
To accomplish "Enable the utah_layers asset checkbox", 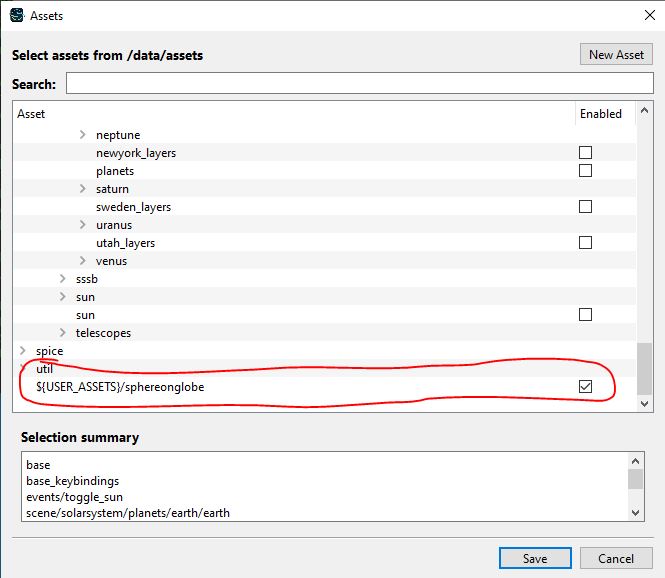I will tap(585, 243).
